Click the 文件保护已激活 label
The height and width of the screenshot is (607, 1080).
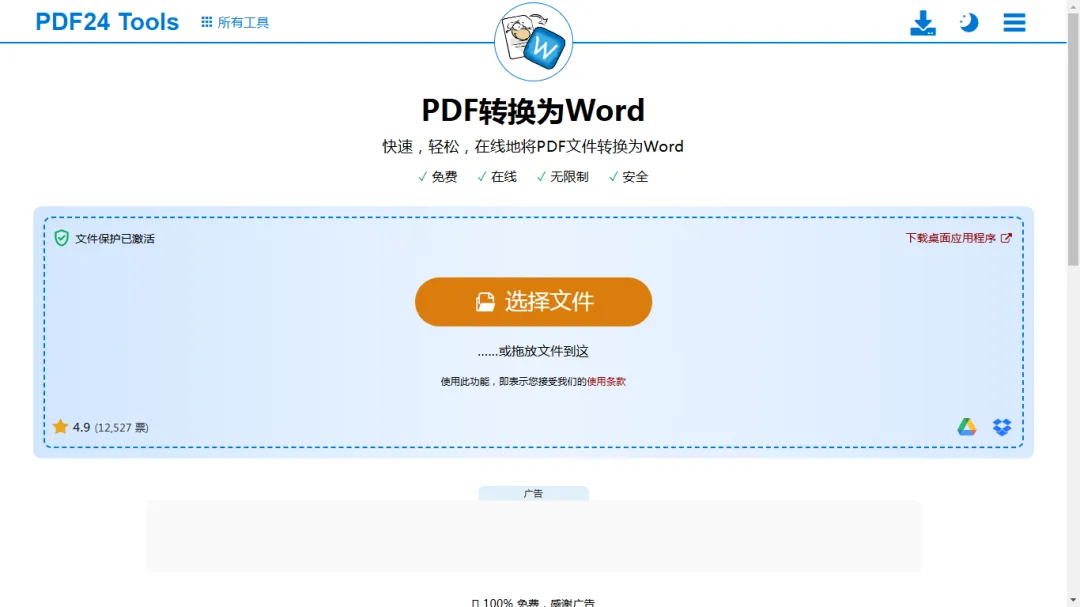coord(115,239)
